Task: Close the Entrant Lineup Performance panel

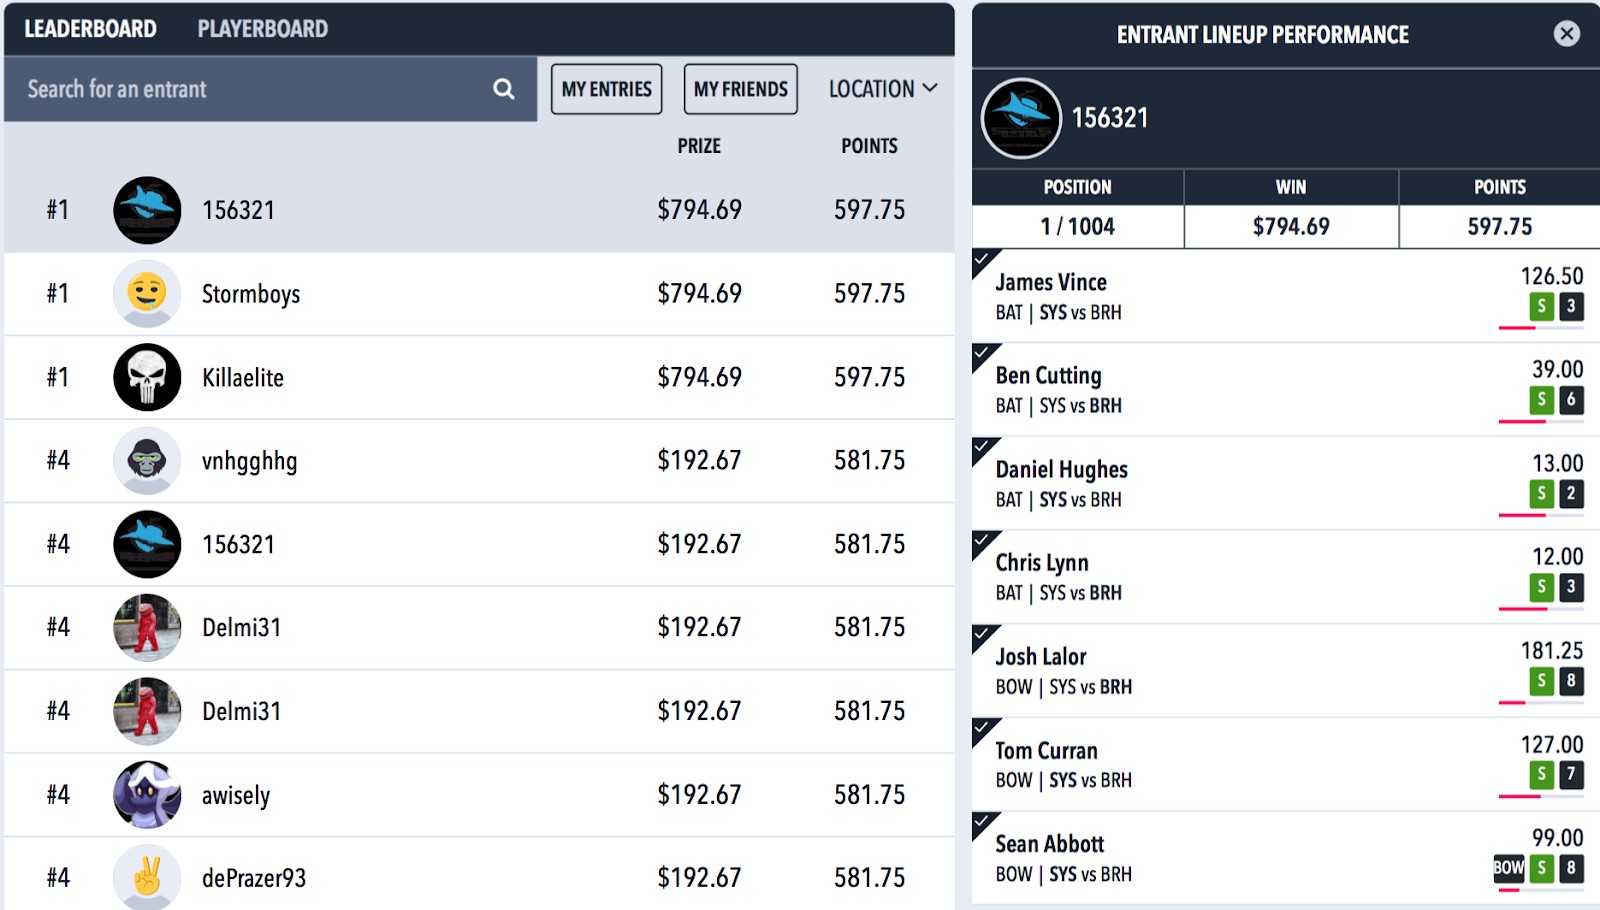Action: coord(1567,34)
